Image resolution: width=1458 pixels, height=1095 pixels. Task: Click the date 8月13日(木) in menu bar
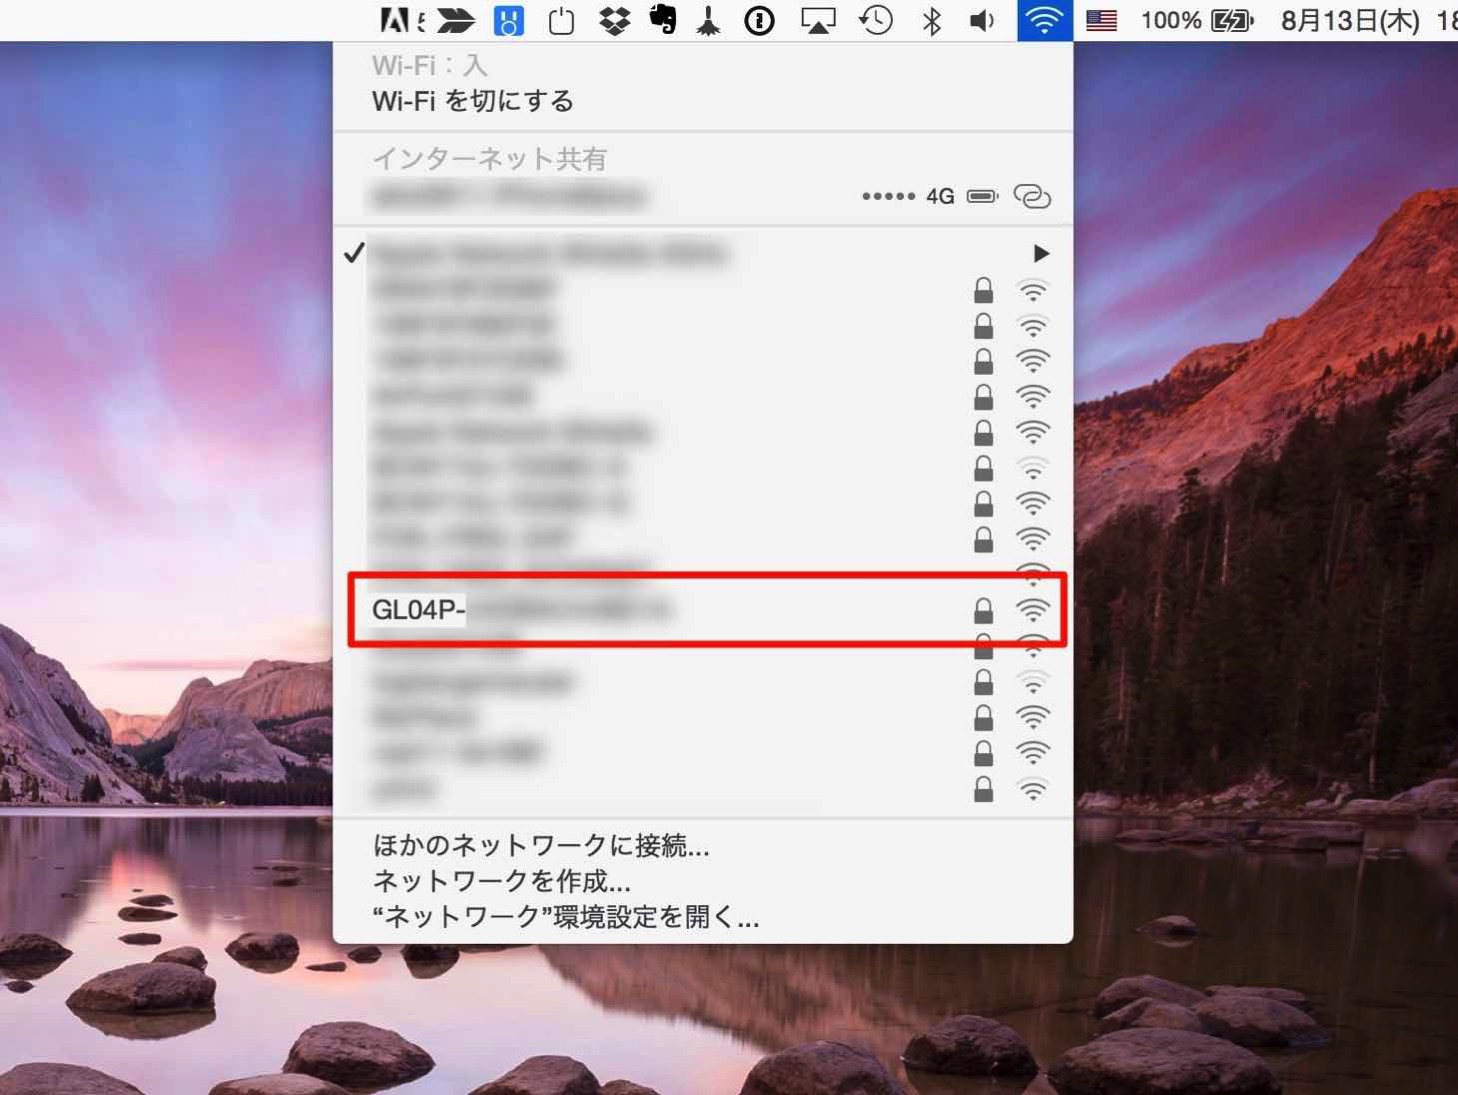1349,20
